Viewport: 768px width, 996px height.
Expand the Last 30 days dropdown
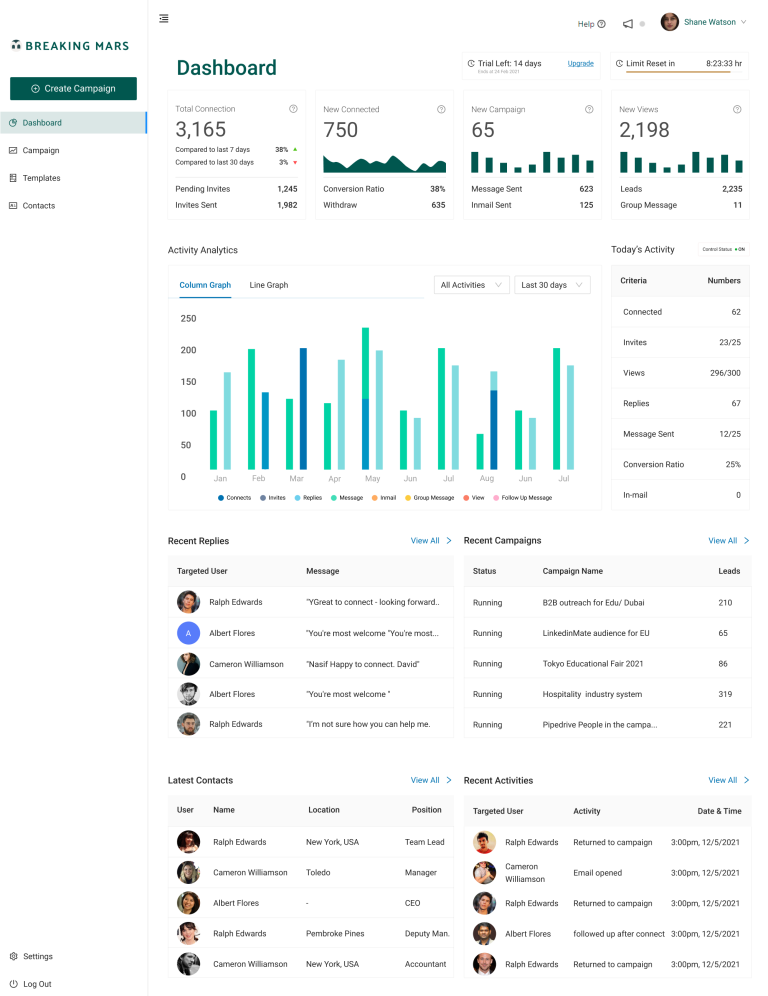click(552, 285)
